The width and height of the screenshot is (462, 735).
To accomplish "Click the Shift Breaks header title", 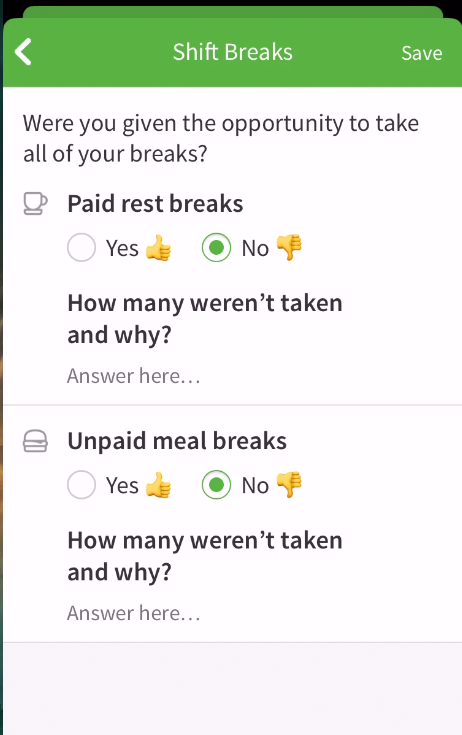I will coord(232,52).
